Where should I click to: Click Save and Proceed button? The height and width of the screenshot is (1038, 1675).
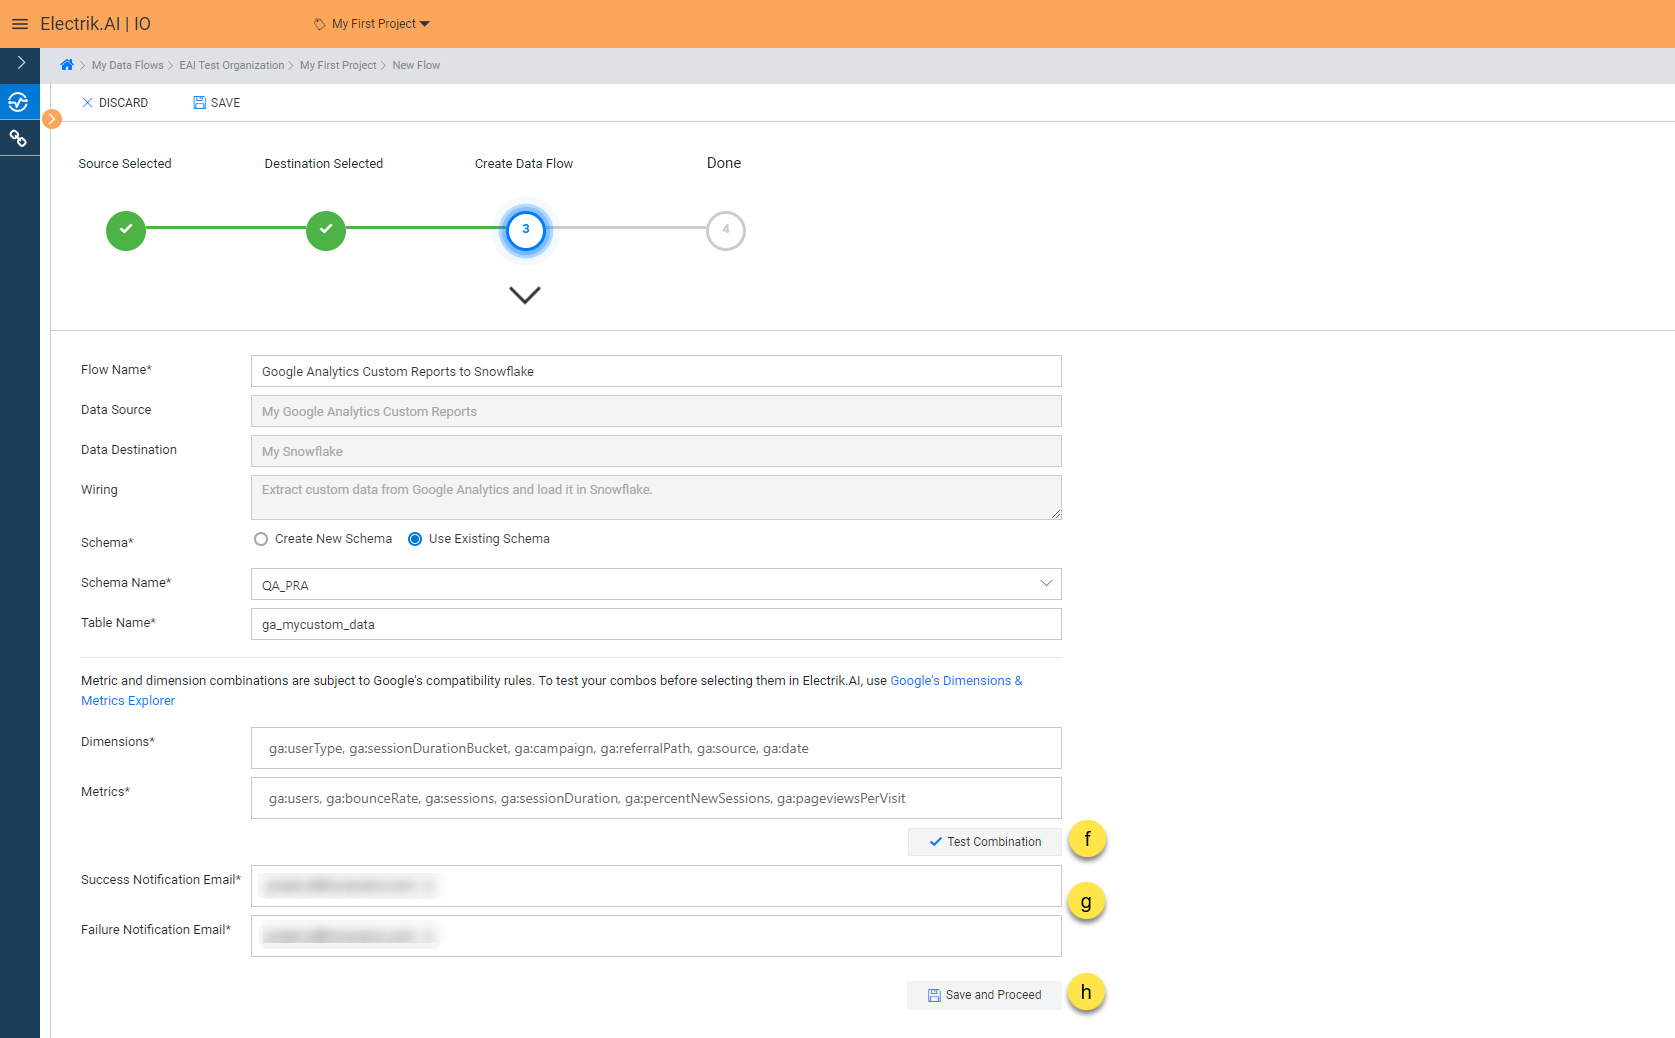(x=984, y=995)
